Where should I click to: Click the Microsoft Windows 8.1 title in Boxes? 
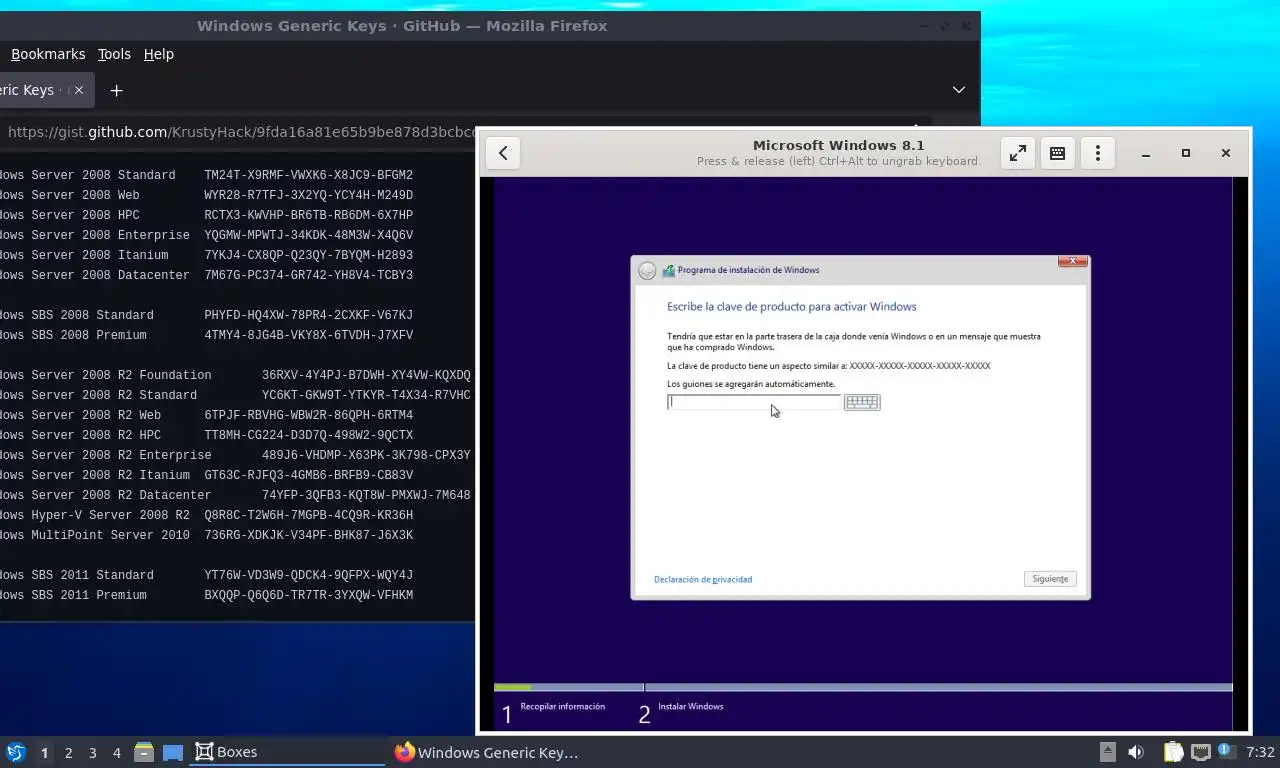click(x=839, y=145)
